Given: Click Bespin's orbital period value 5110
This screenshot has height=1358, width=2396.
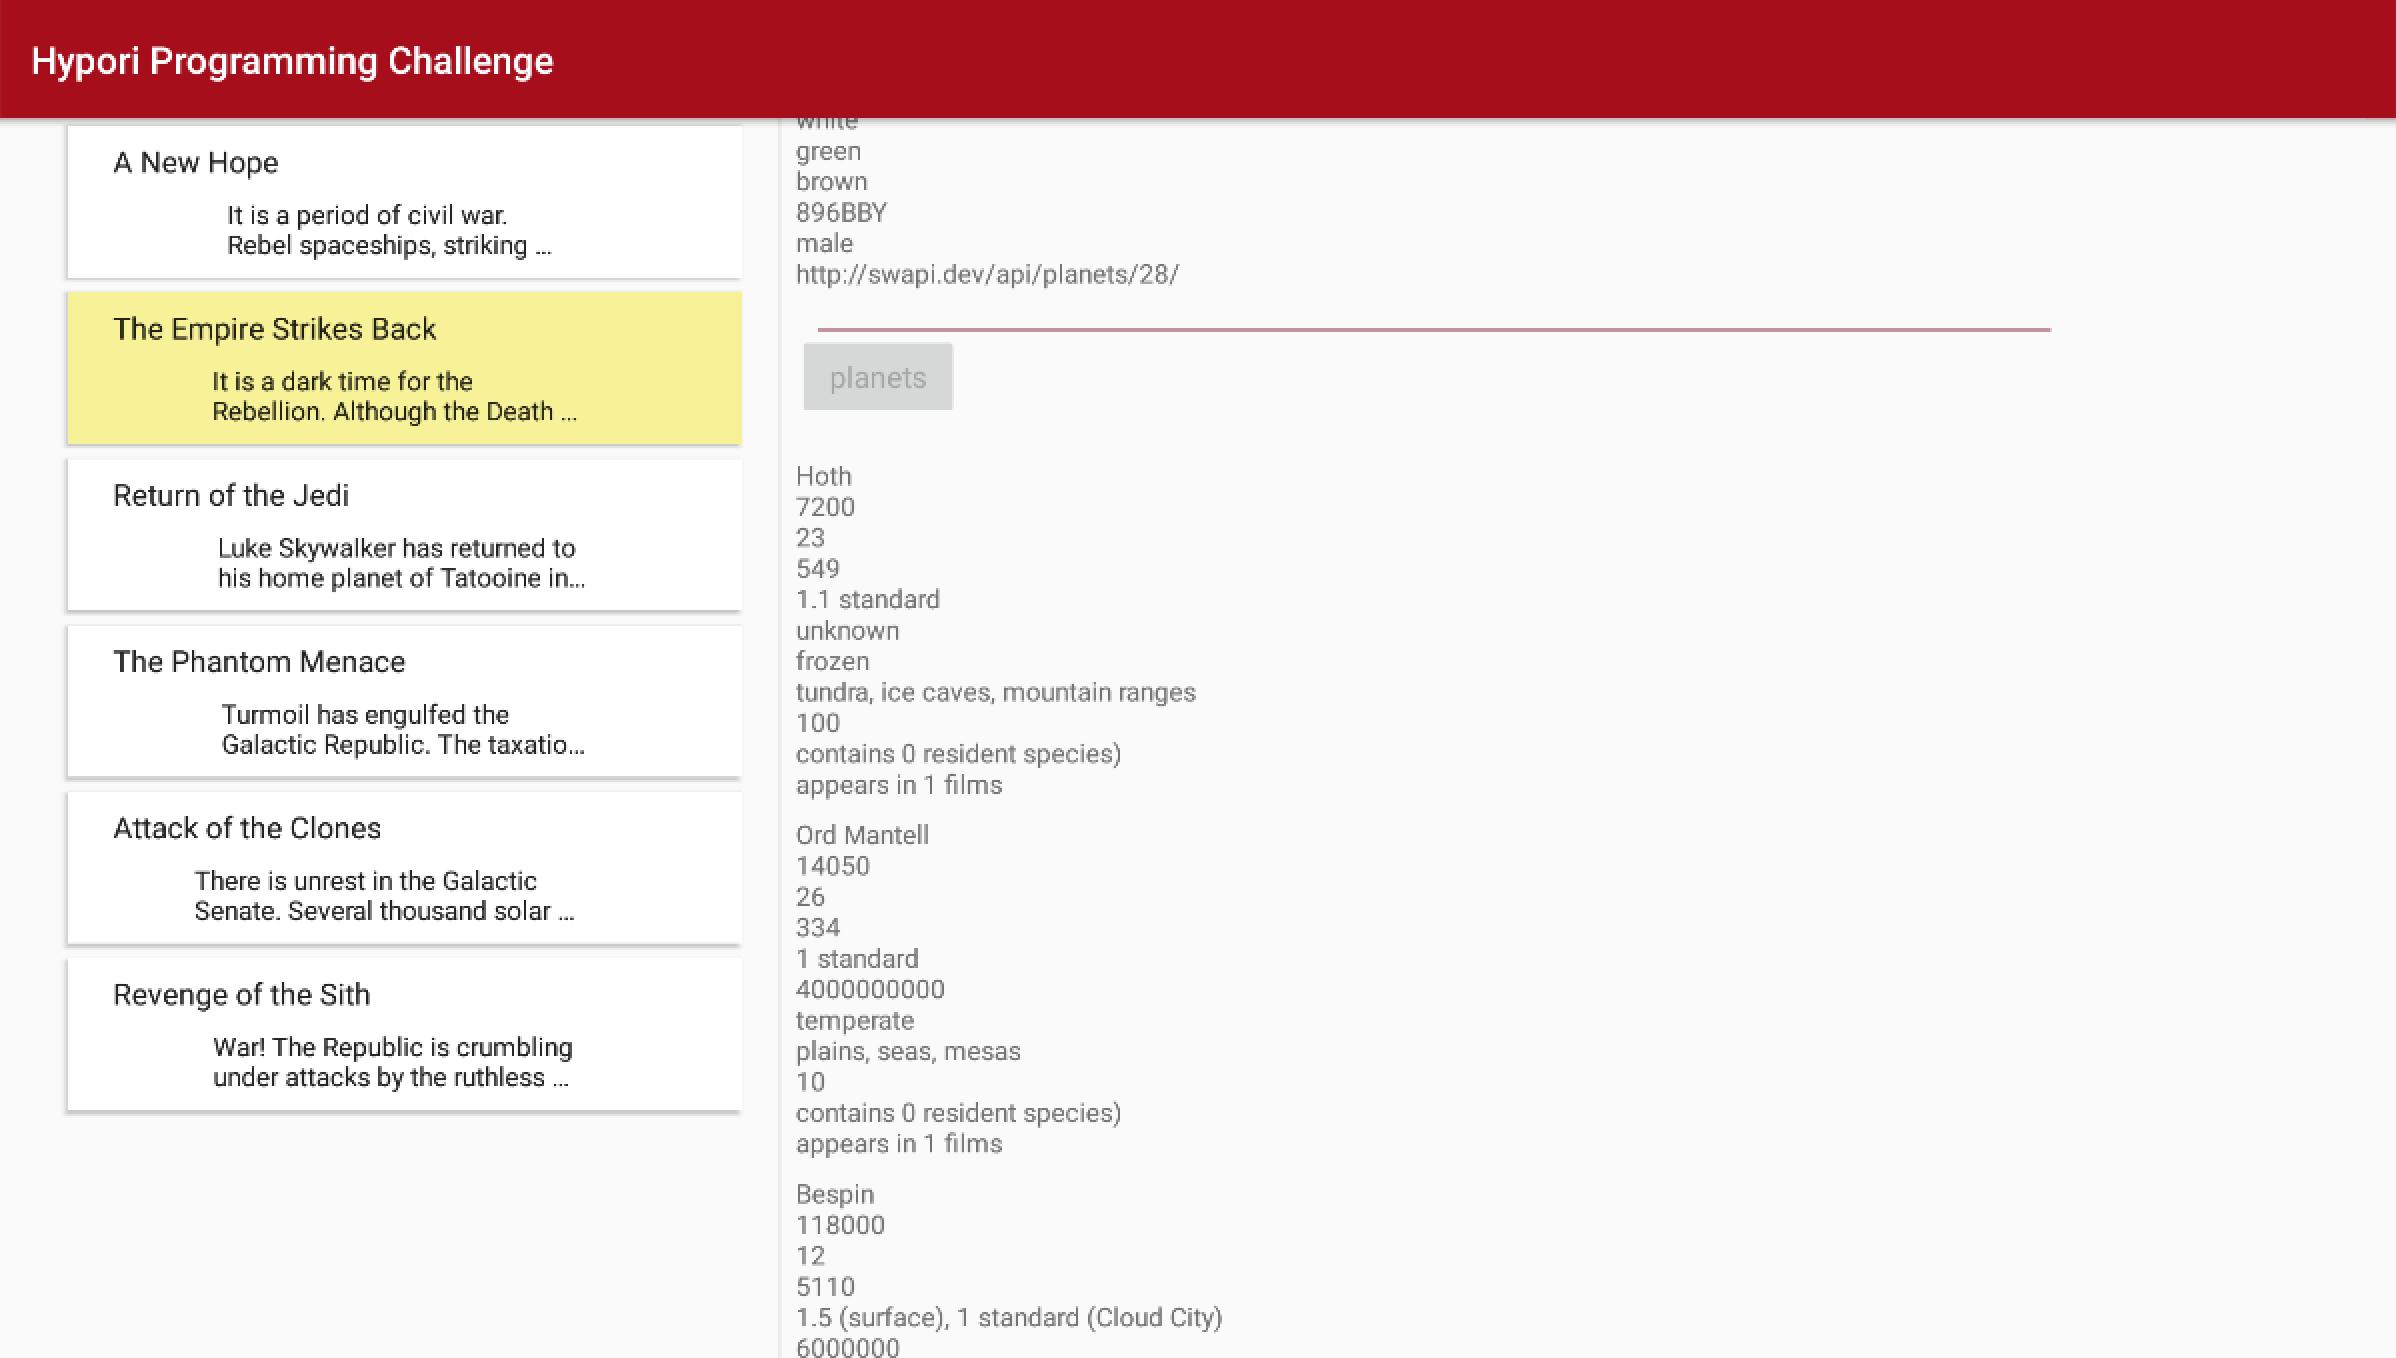Looking at the screenshot, I should pyautogui.click(x=825, y=1287).
